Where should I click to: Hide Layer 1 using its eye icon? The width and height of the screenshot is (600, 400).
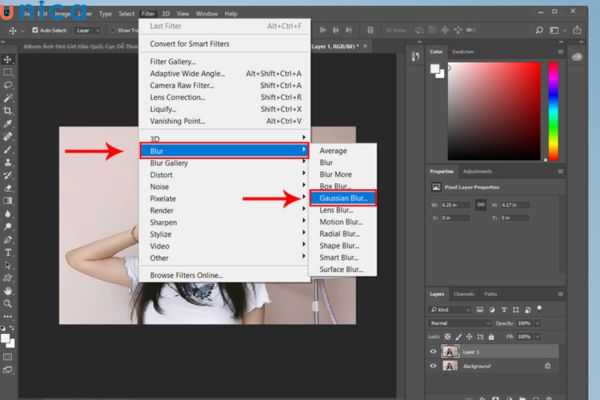[433, 352]
